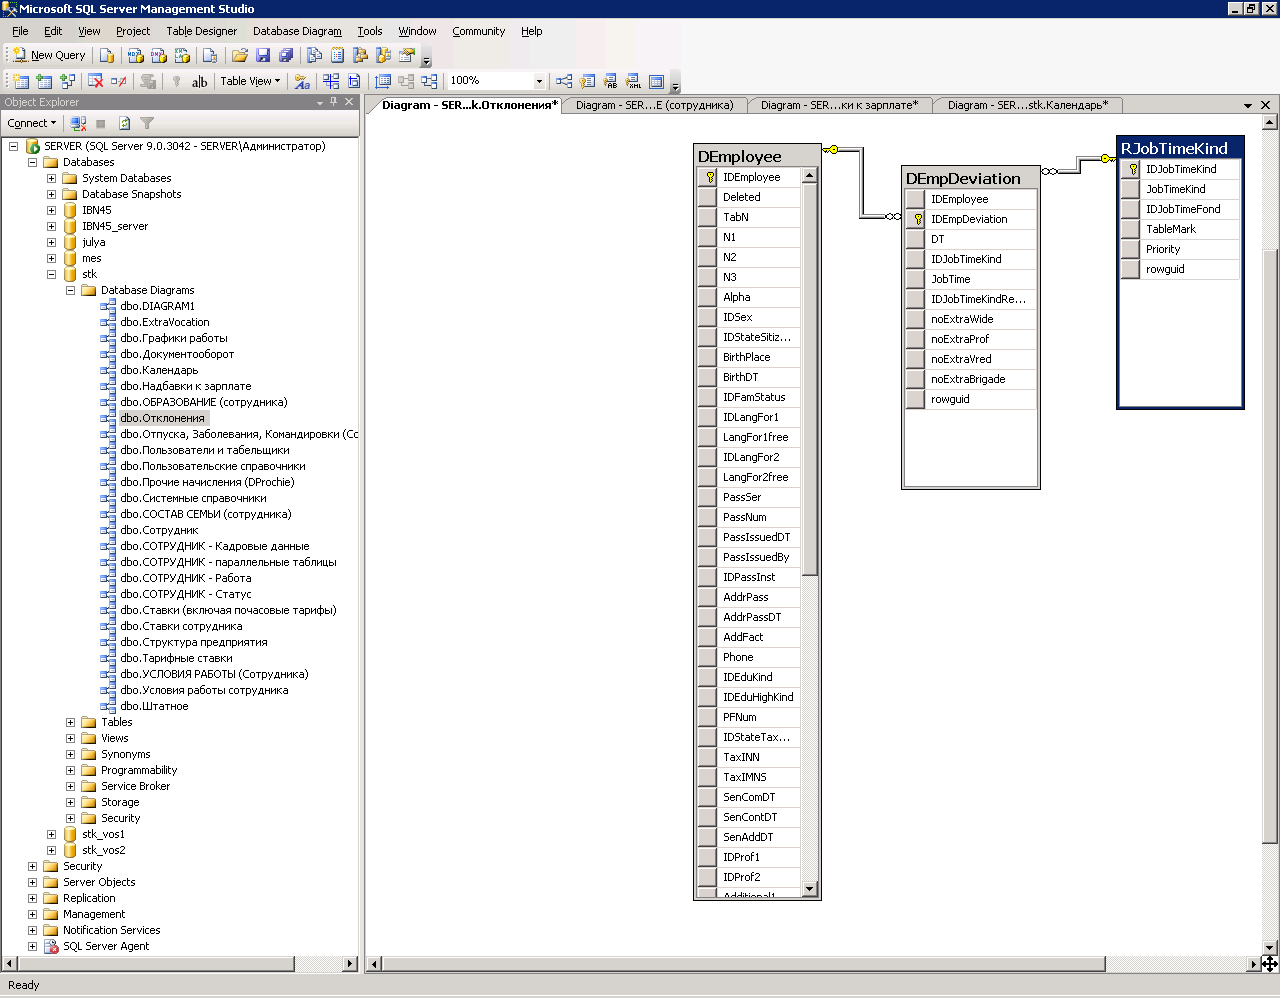Click the Autosize Selected Tables icon

click(x=383, y=81)
